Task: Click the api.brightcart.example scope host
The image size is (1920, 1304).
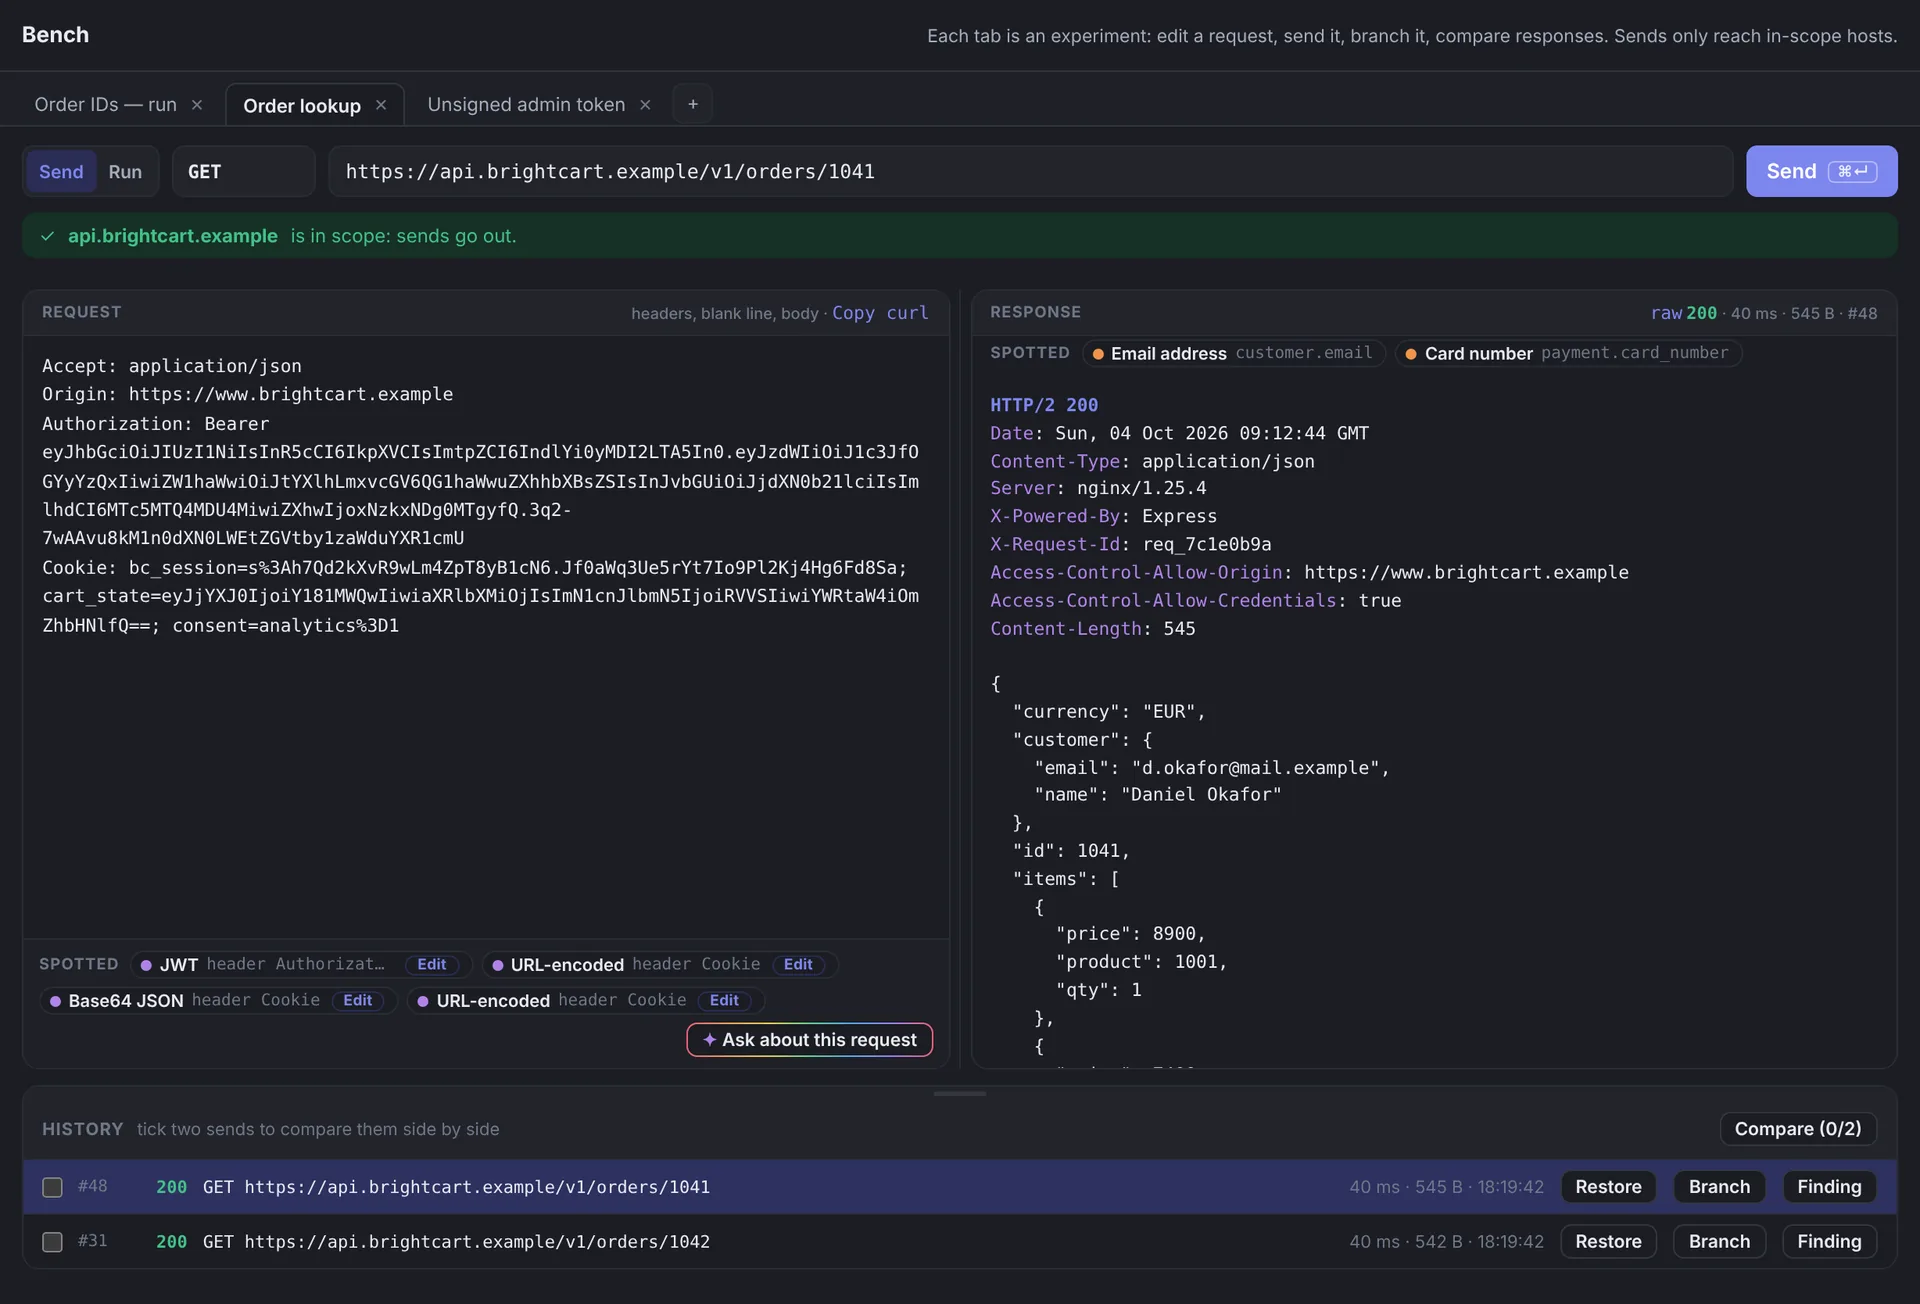Action: pyautogui.click(x=173, y=236)
